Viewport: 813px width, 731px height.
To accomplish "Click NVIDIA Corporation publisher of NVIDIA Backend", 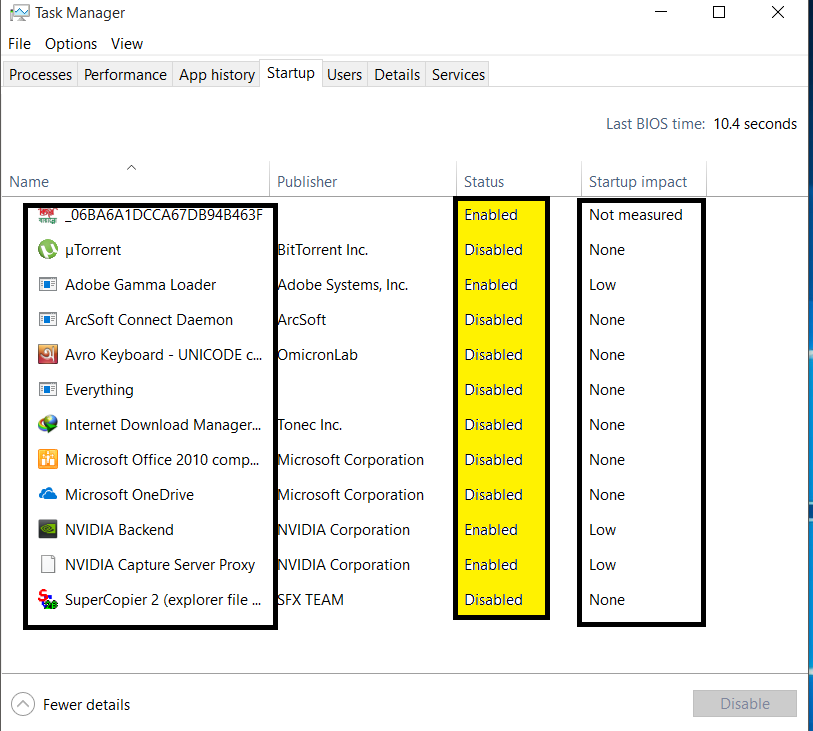I will [x=343, y=530].
